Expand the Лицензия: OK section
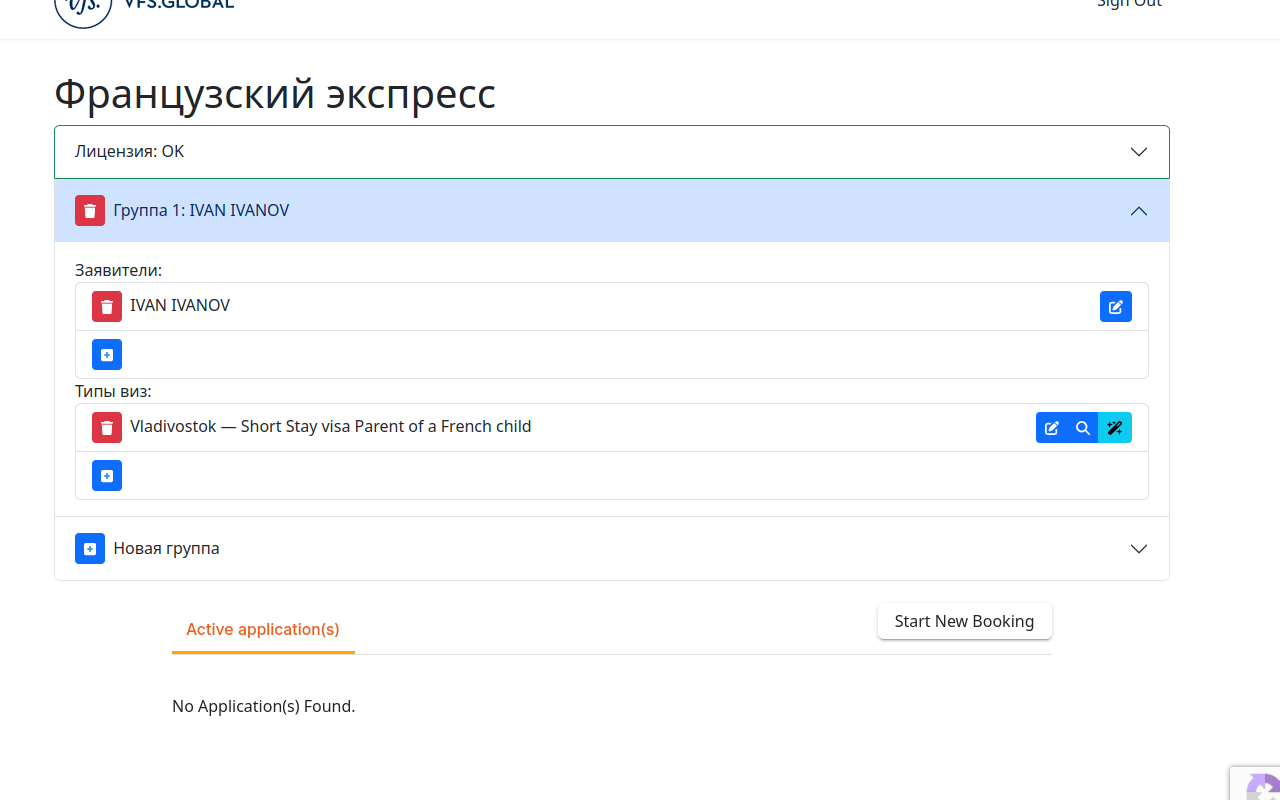This screenshot has height=800, width=1280. tap(612, 152)
